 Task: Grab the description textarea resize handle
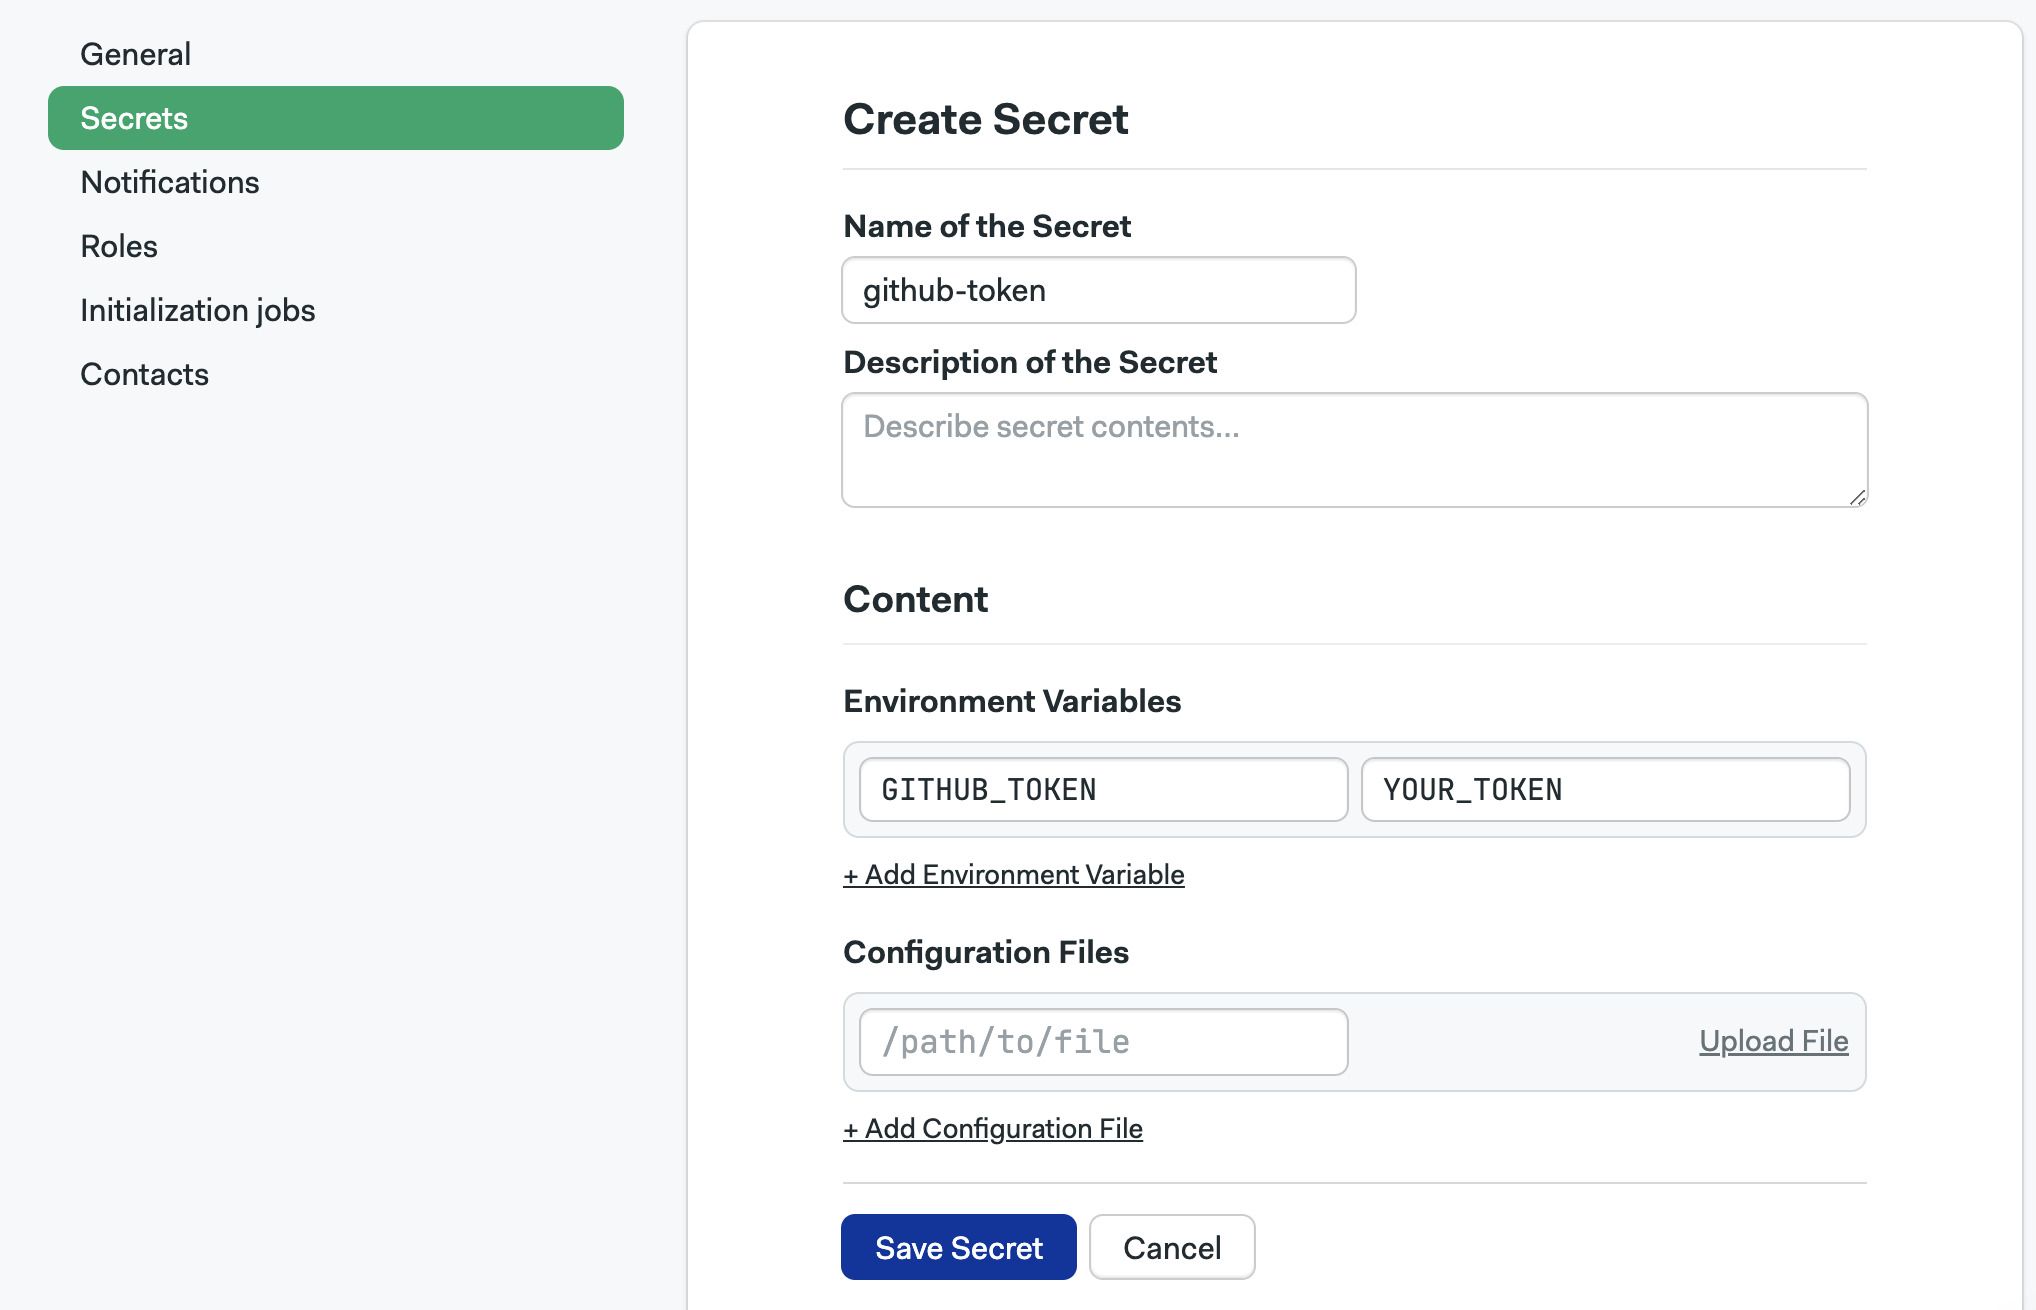tap(1857, 496)
